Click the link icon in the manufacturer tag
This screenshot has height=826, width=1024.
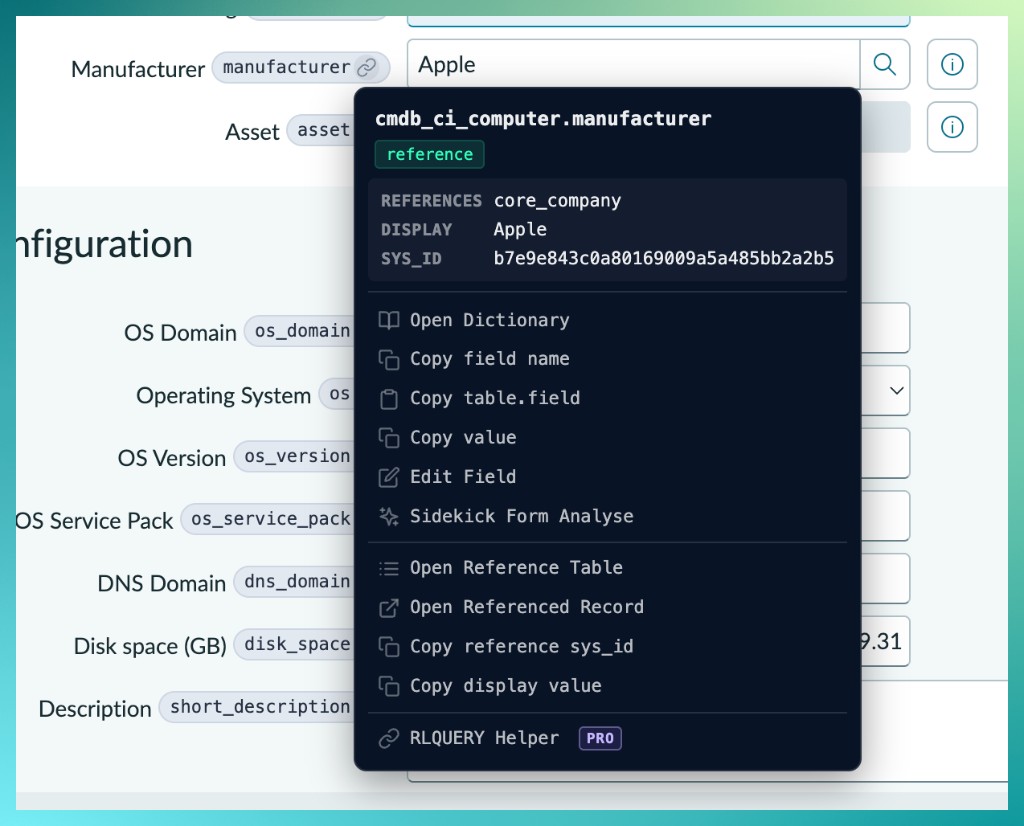click(x=367, y=67)
